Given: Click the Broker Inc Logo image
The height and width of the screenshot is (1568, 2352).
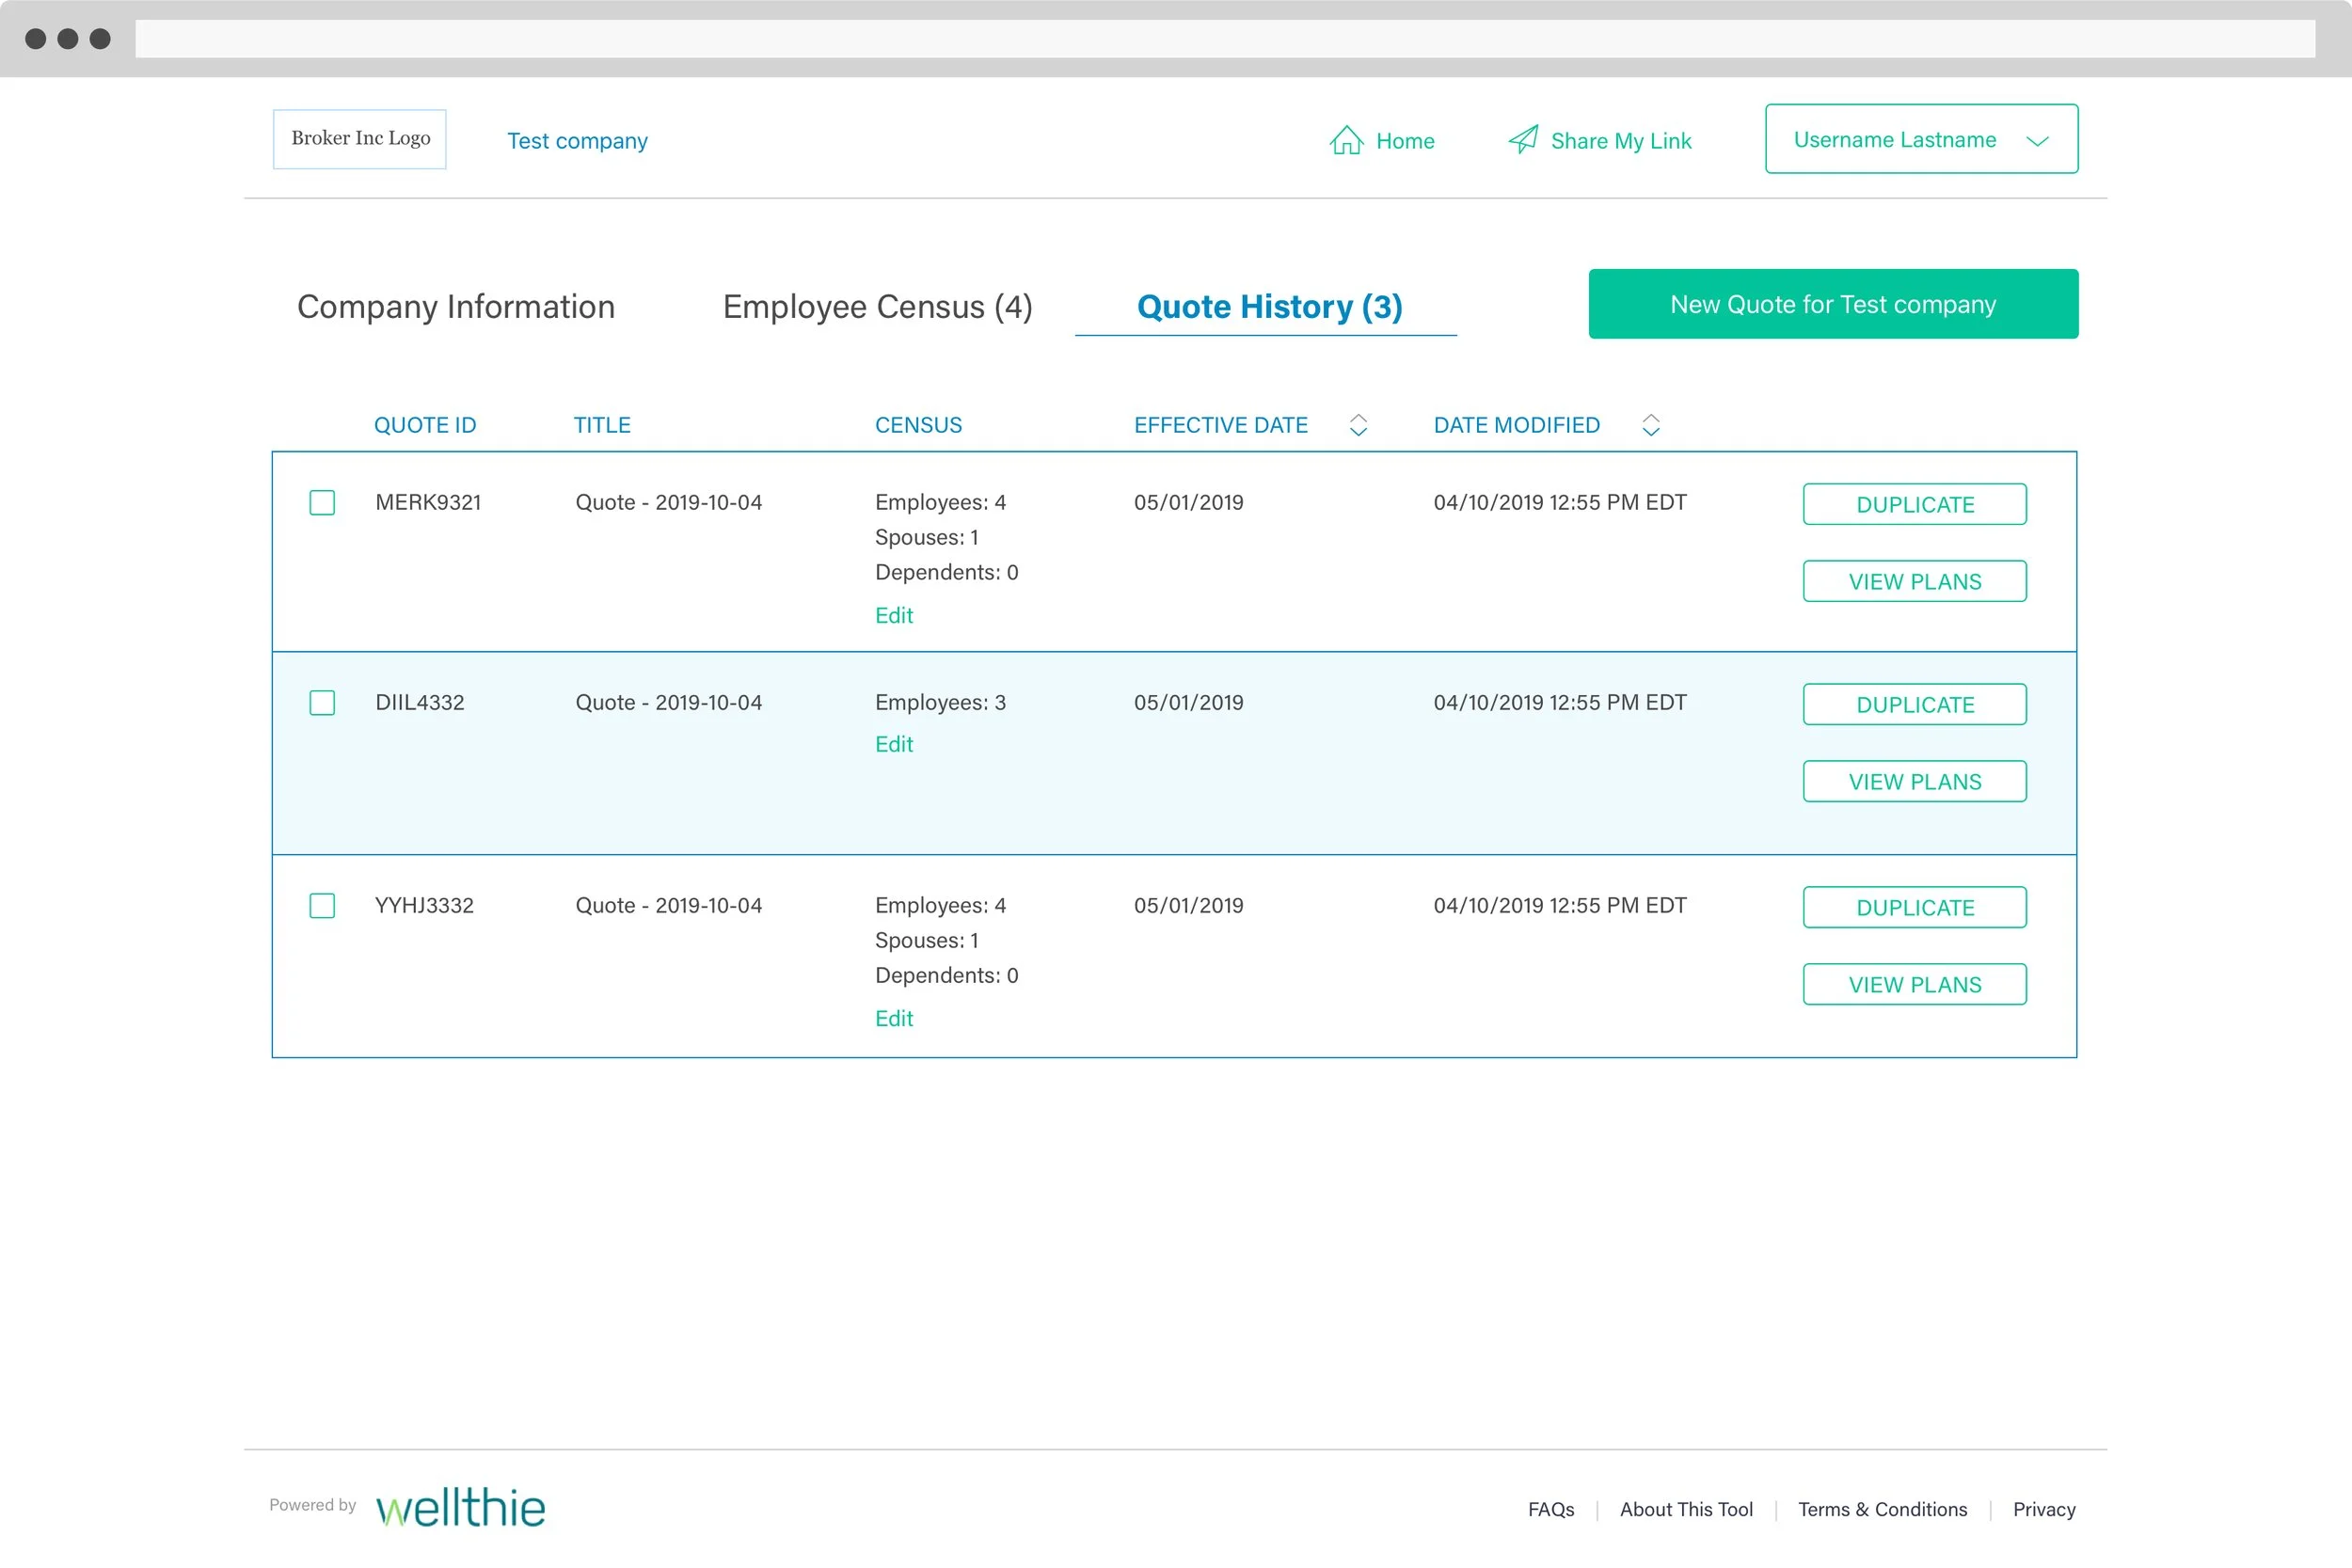Looking at the screenshot, I should coord(360,138).
